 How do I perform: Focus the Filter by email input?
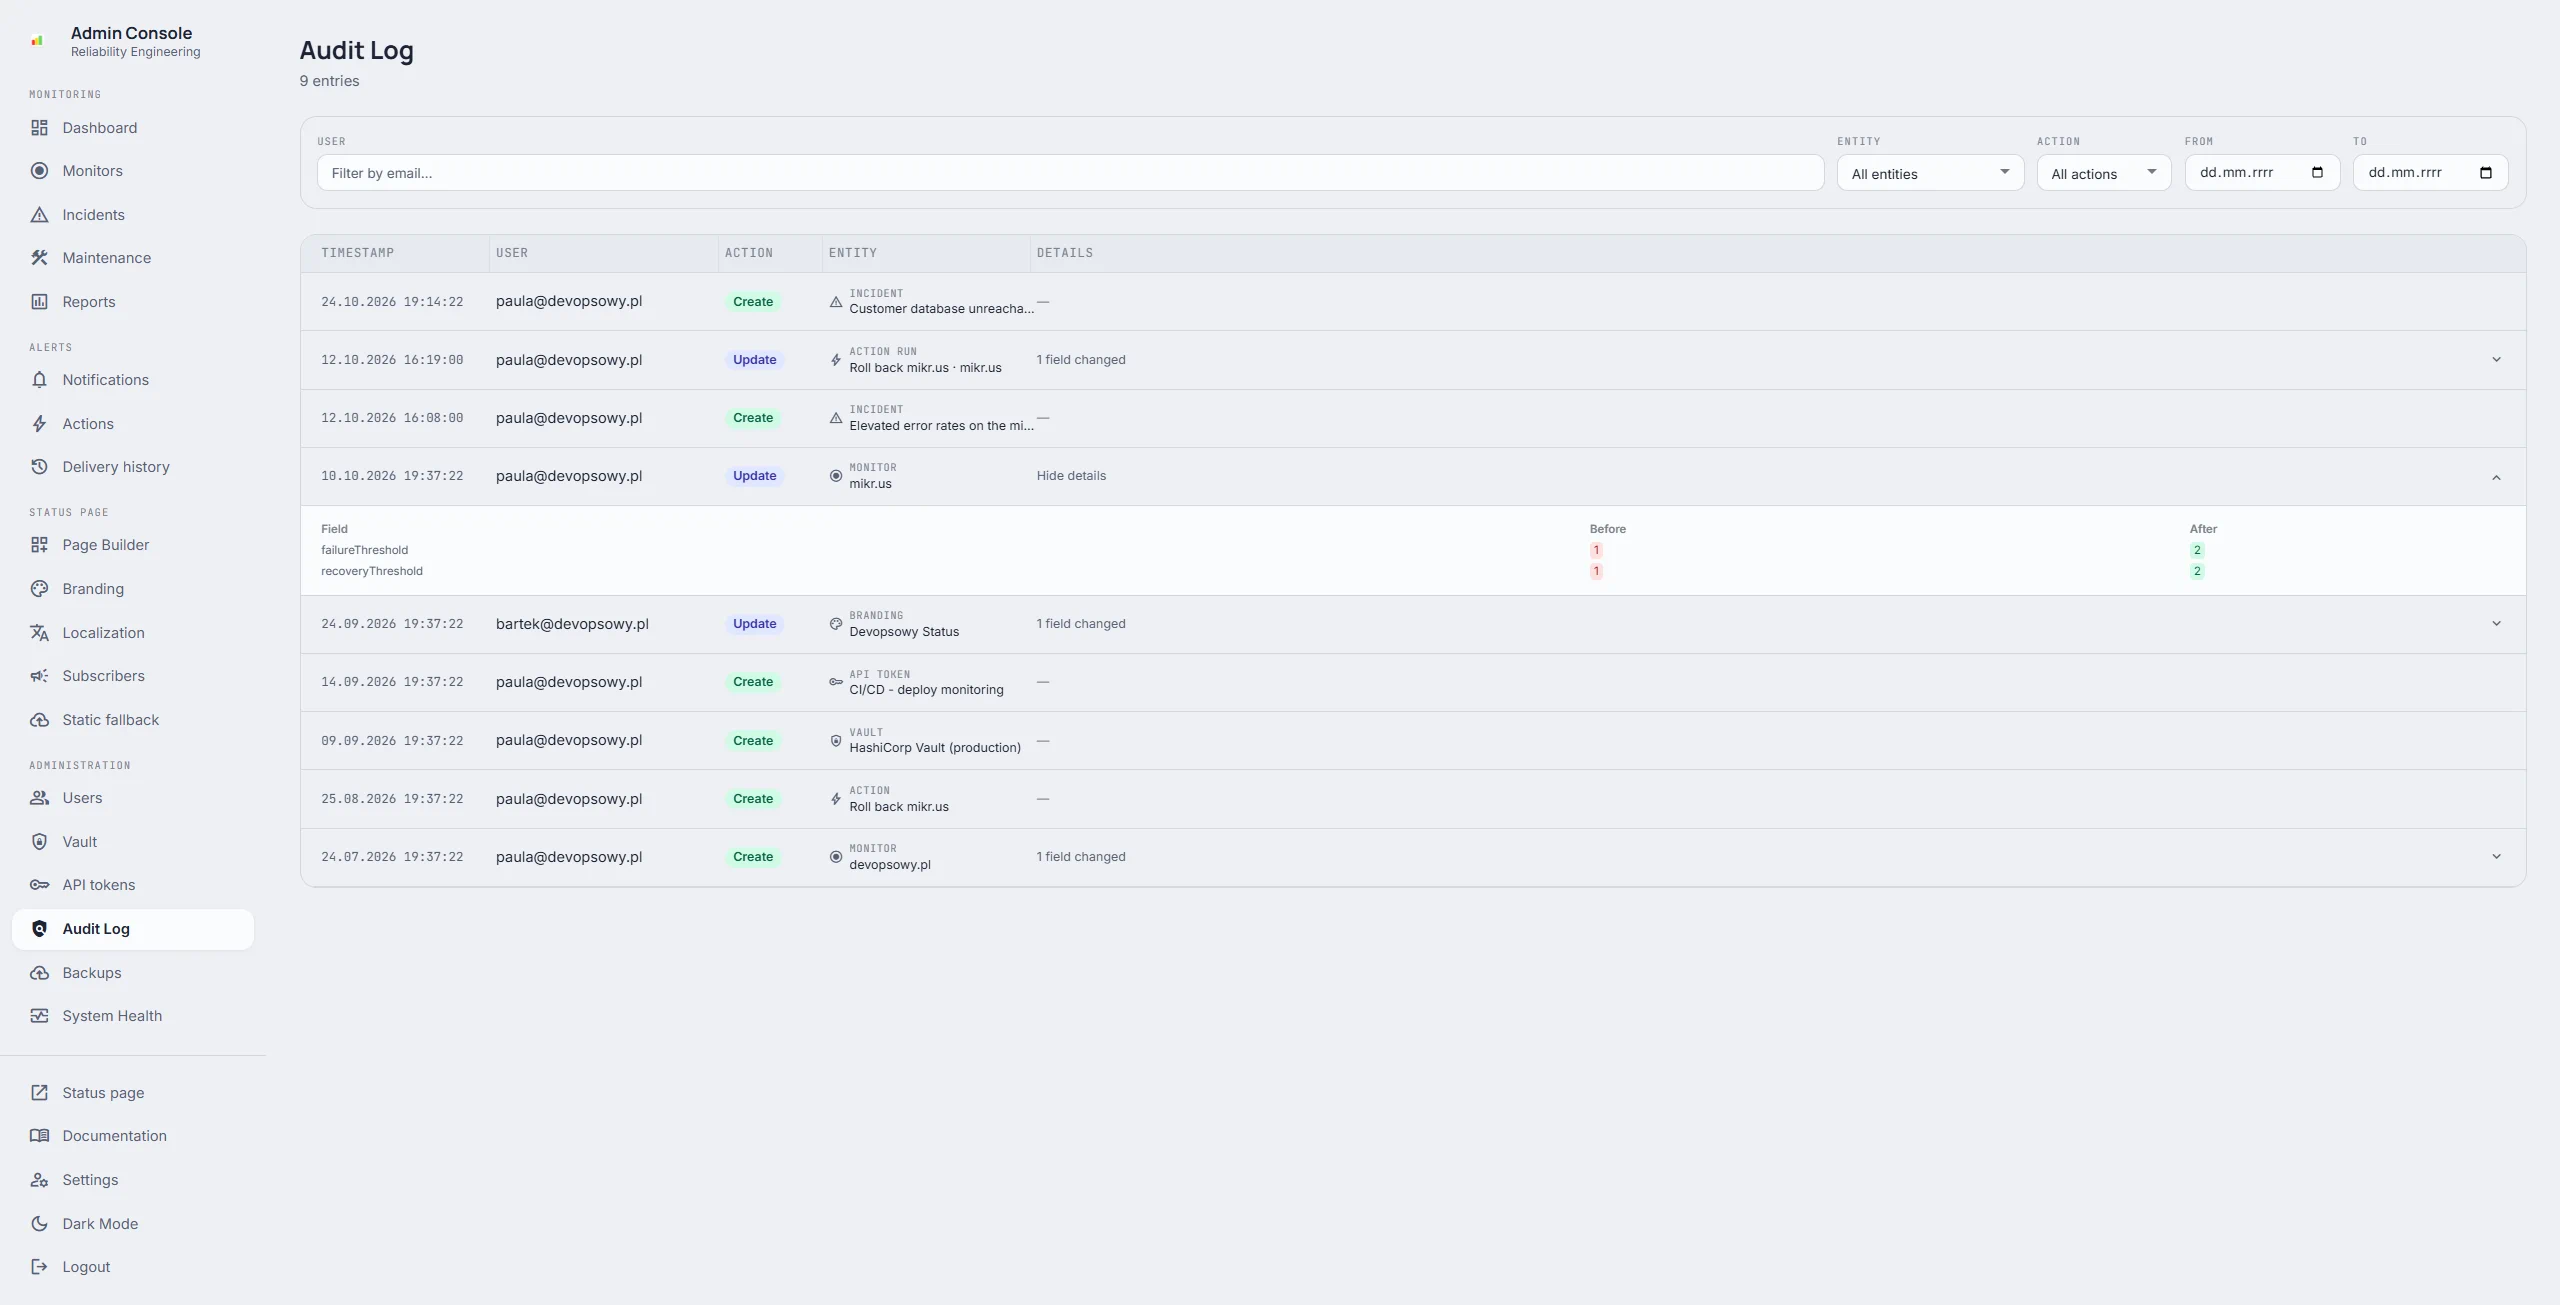coord(1070,173)
